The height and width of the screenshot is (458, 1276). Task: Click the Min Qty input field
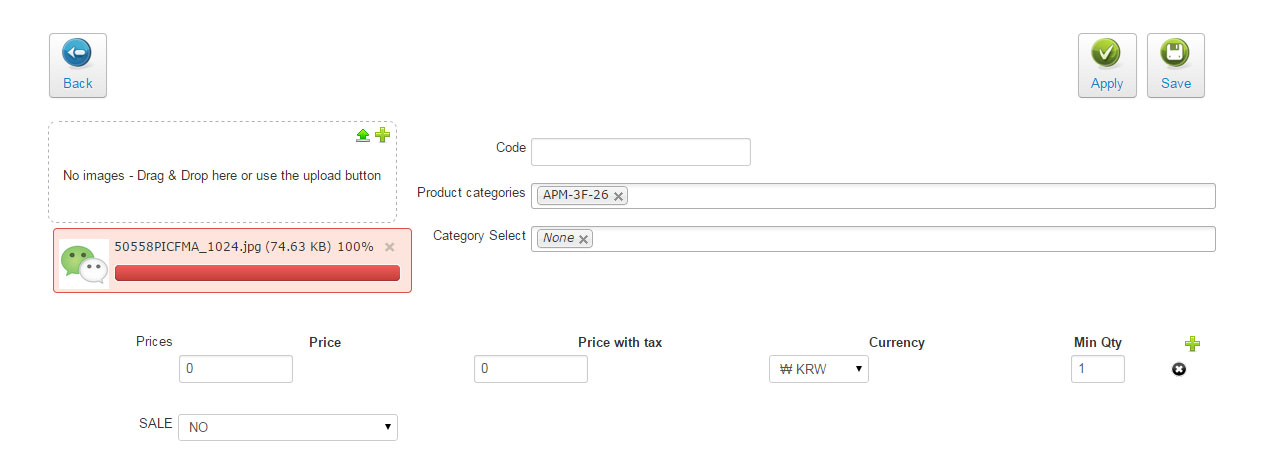[x=1098, y=369]
